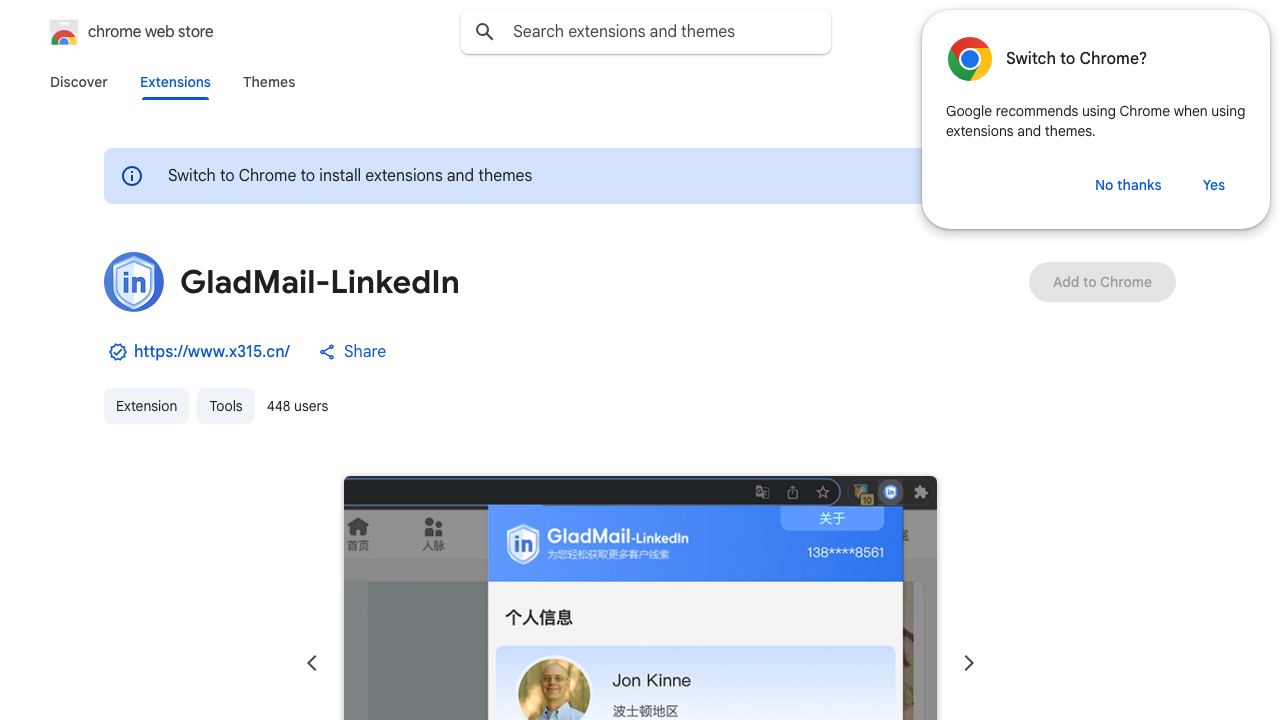This screenshot has width=1280, height=720.
Task: Switch to the Themes tab
Action: point(269,82)
